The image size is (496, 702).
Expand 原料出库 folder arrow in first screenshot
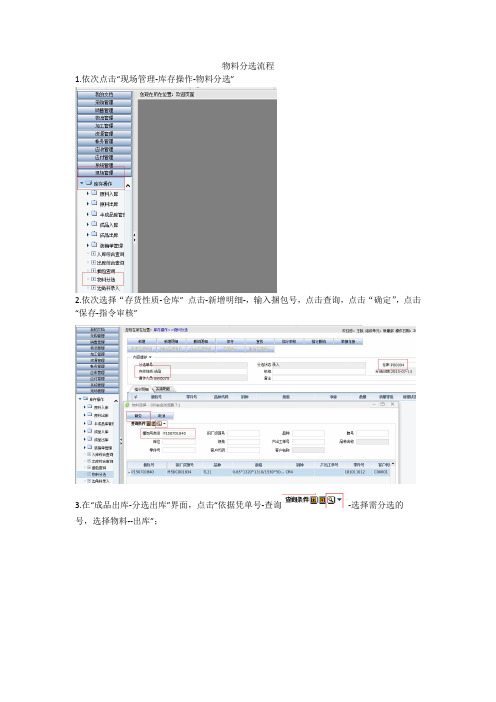(88, 204)
